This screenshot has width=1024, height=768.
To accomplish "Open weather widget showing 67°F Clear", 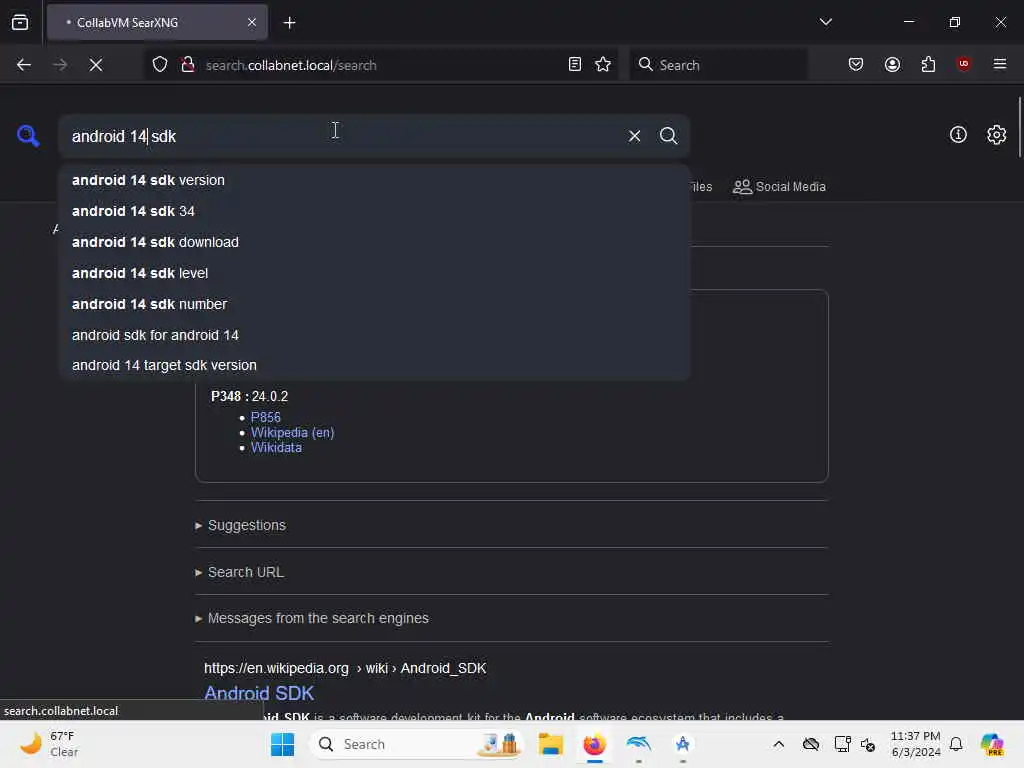I will click(x=49, y=744).
